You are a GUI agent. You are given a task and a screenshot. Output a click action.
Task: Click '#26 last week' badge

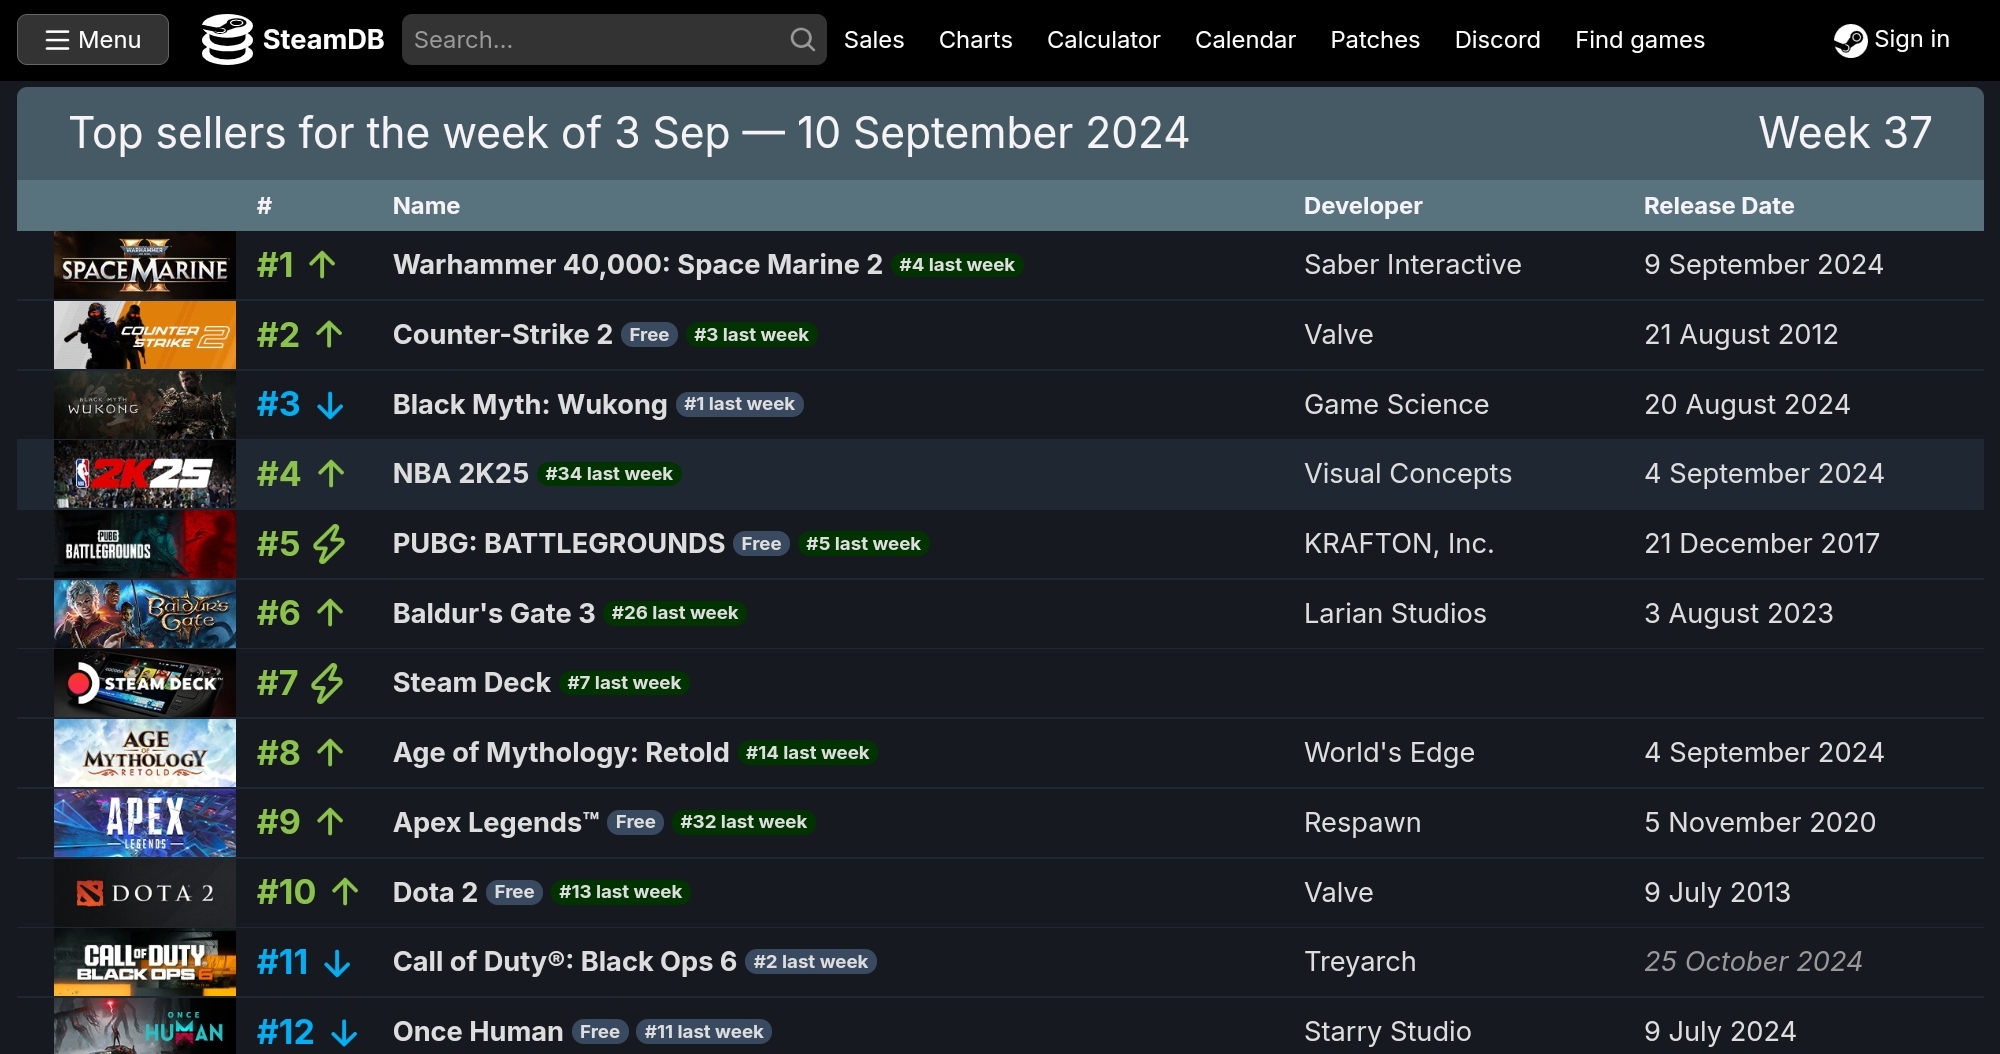pos(675,613)
